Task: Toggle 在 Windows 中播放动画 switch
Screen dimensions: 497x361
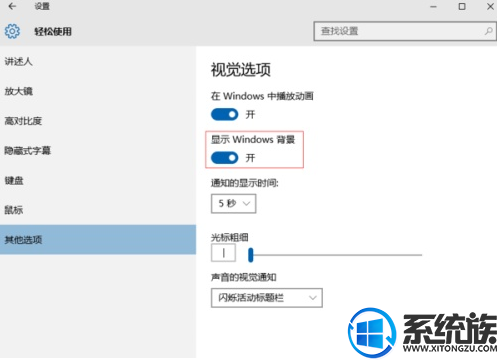Action: point(224,114)
